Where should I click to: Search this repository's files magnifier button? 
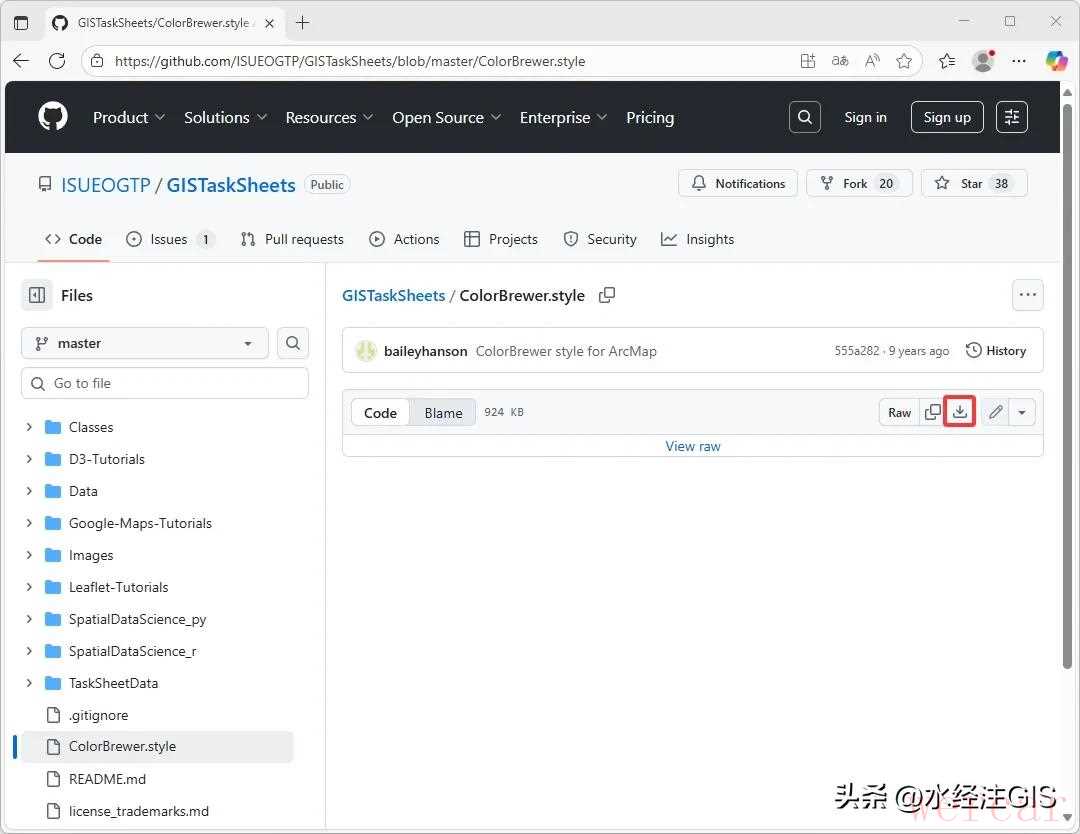292,343
